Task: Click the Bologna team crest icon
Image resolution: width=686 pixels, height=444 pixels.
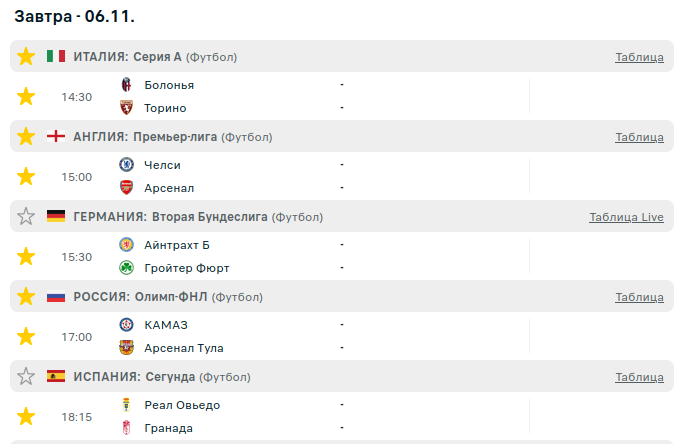Action: coord(126,85)
